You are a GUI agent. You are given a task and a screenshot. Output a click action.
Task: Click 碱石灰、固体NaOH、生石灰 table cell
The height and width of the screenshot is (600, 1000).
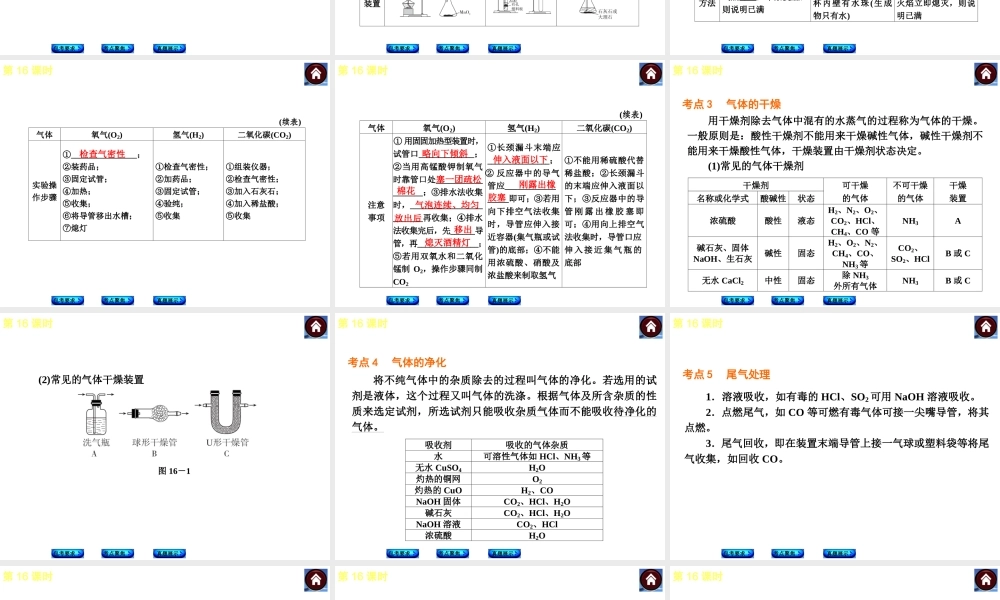click(x=723, y=253)
